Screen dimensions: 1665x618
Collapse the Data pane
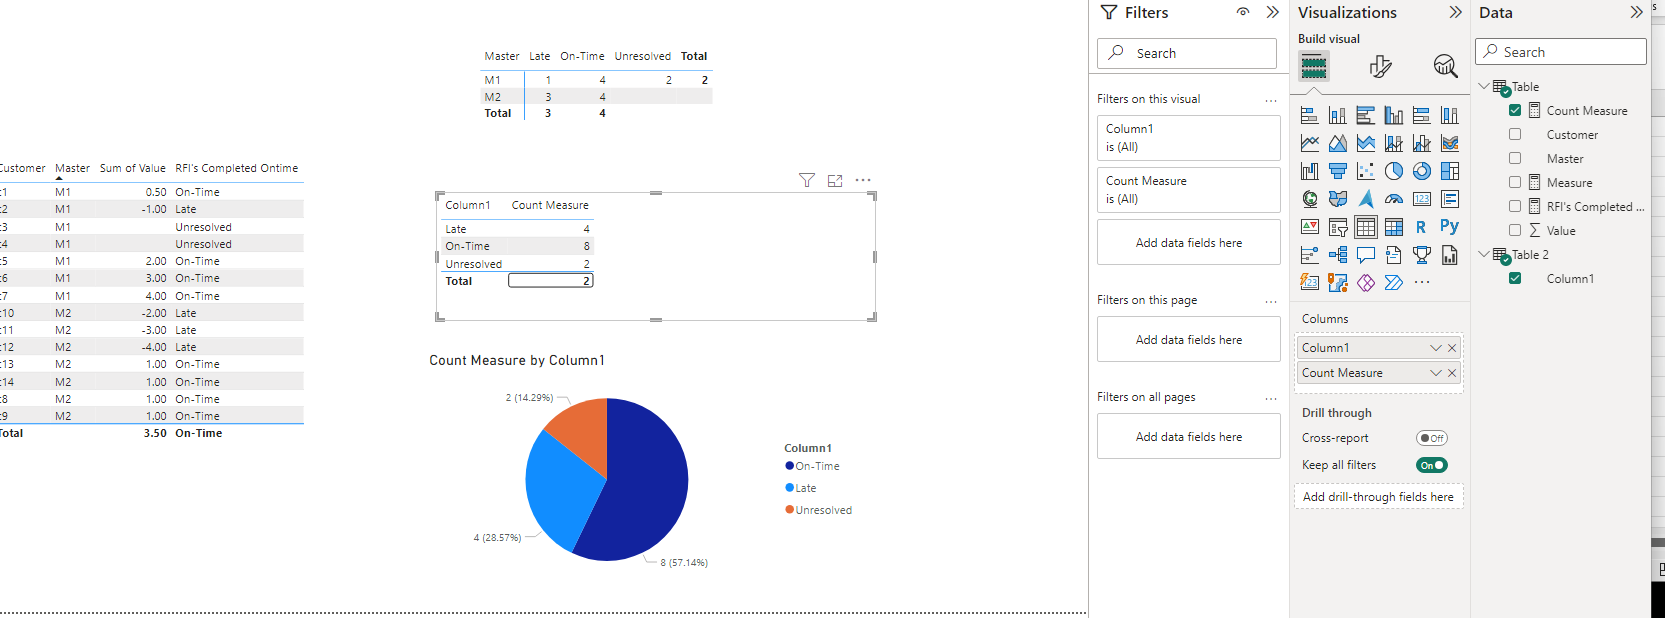(x=1636, y=12)
